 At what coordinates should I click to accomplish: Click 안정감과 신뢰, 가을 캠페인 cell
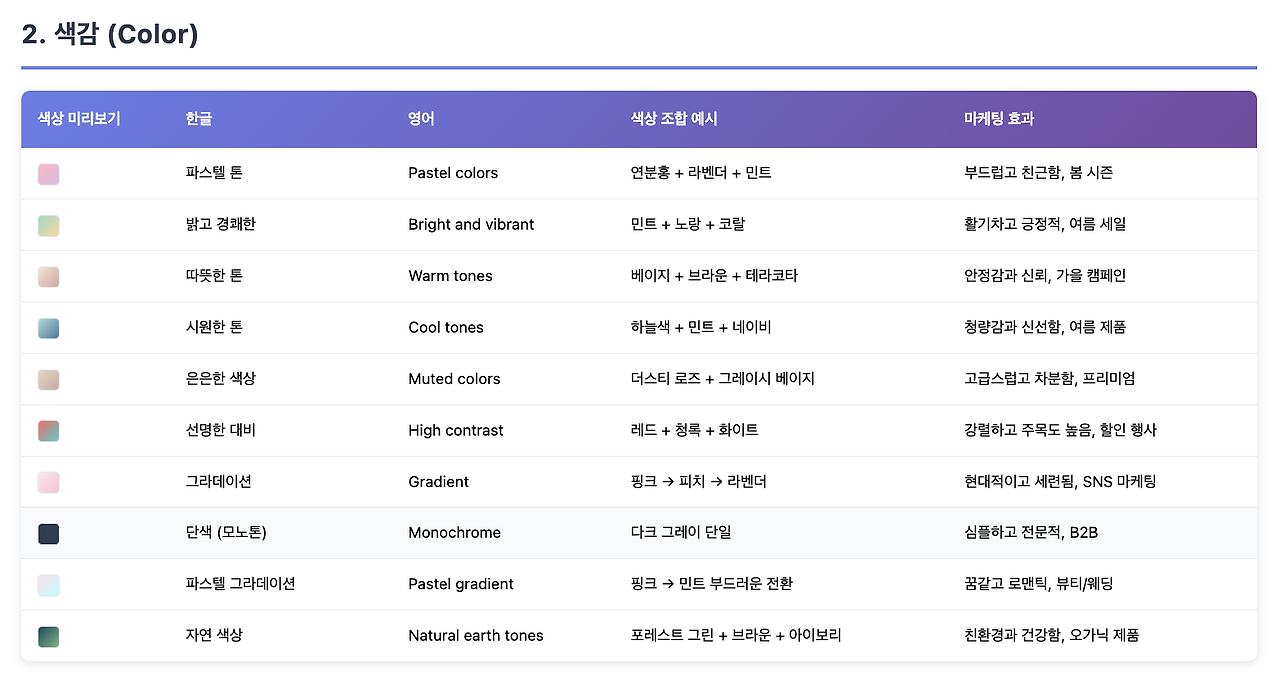tap(1045, 276)
